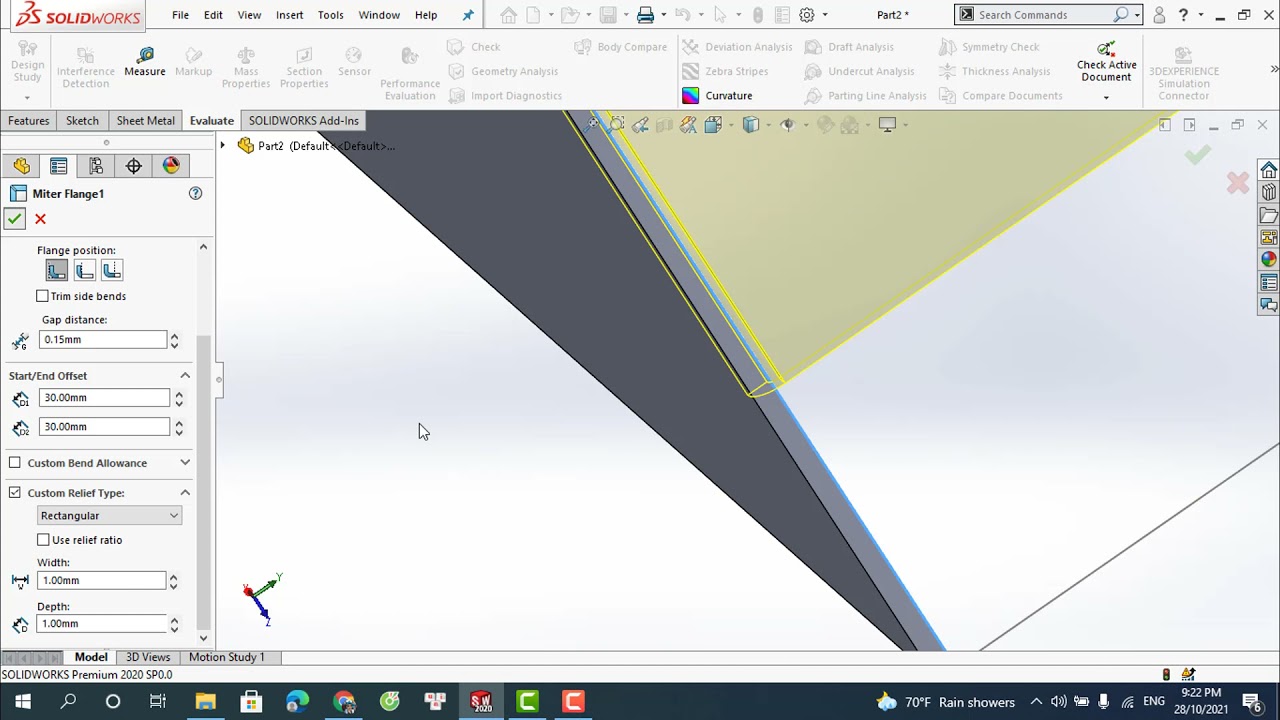
Task: Open the Tools menu
Action: coord(330,15)
